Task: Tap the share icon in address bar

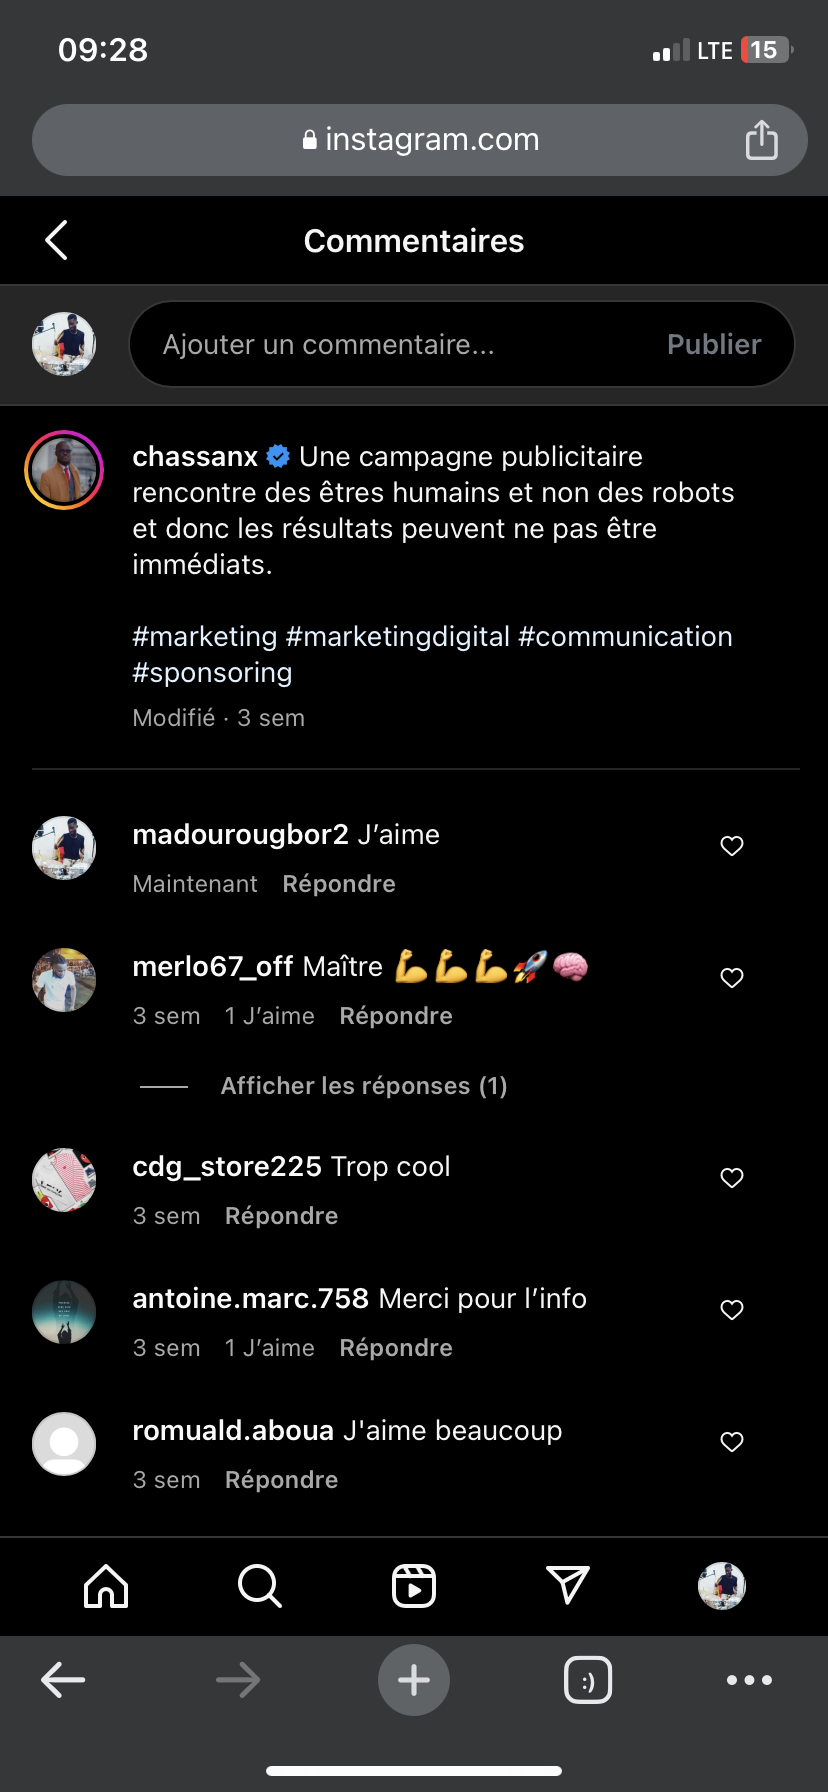Action: point(761,140)
